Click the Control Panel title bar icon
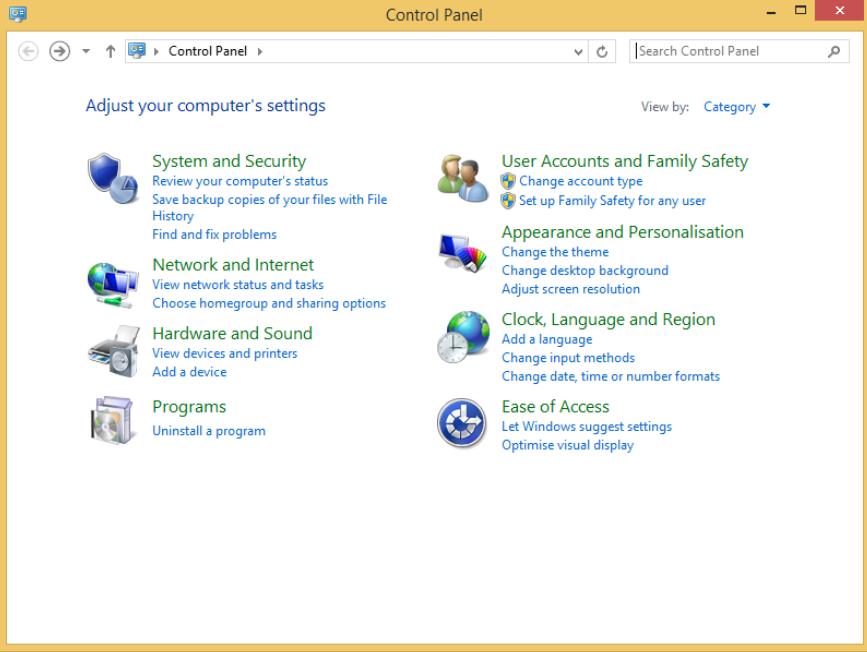The image size is (867, 652). click(18, 14)
